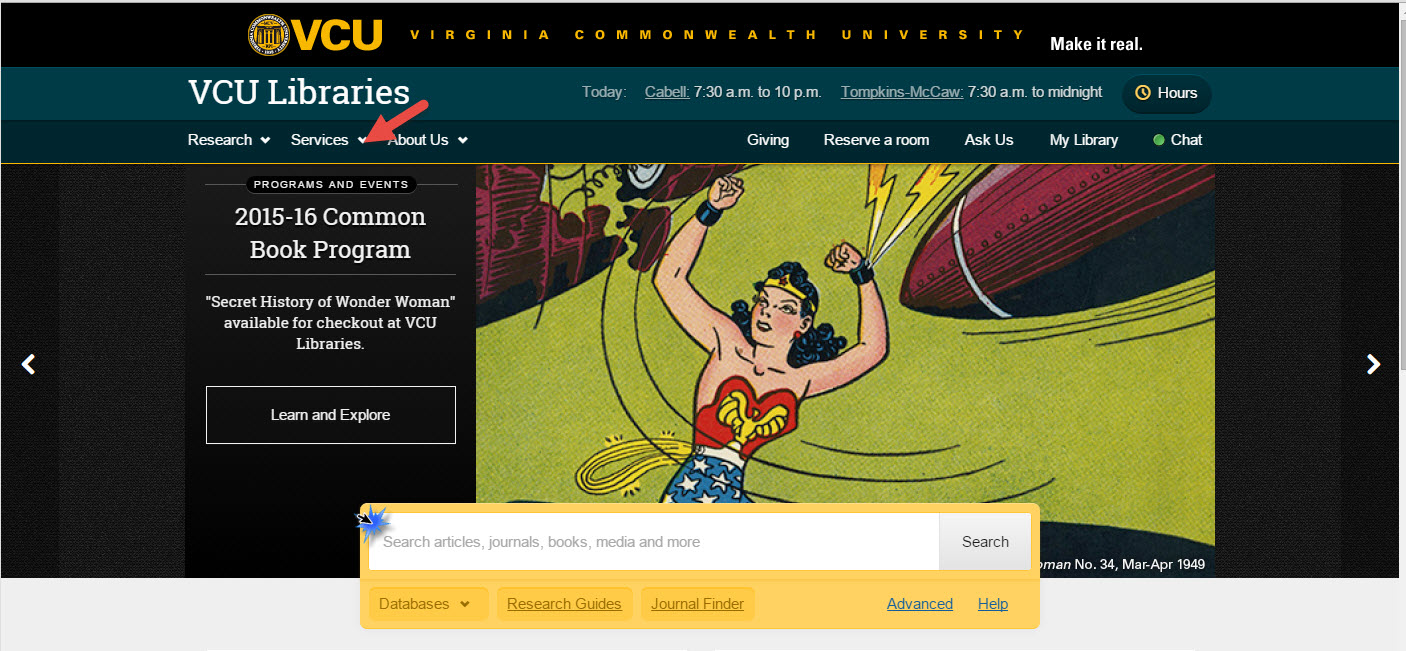Click the Learn and Explore button
The height and width of the screenshot is (651, 1406).
click(330, 414)
